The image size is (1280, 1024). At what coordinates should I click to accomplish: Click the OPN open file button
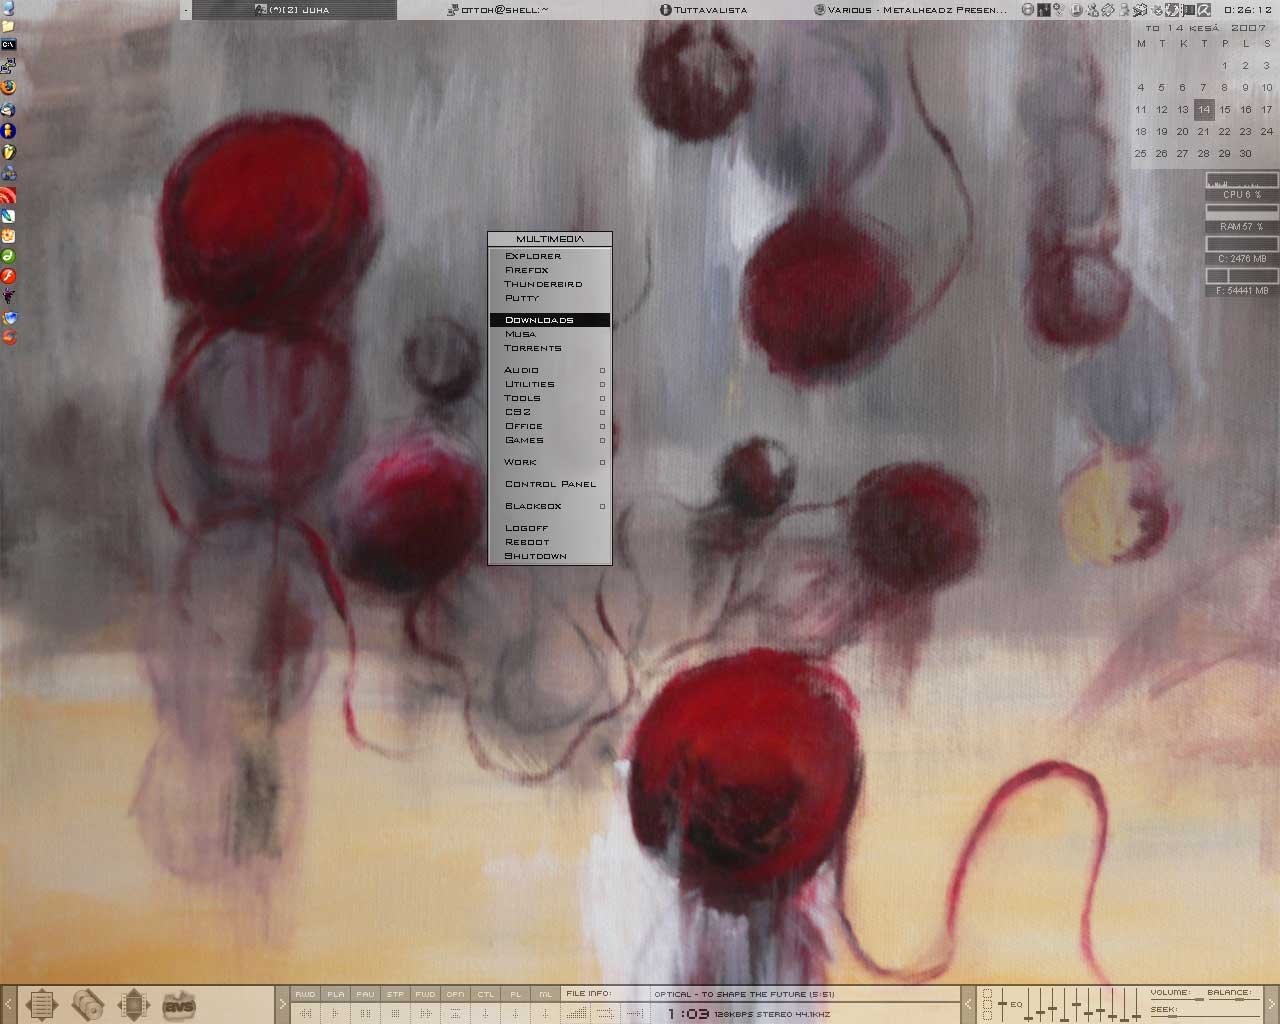(x=455, y=994)
